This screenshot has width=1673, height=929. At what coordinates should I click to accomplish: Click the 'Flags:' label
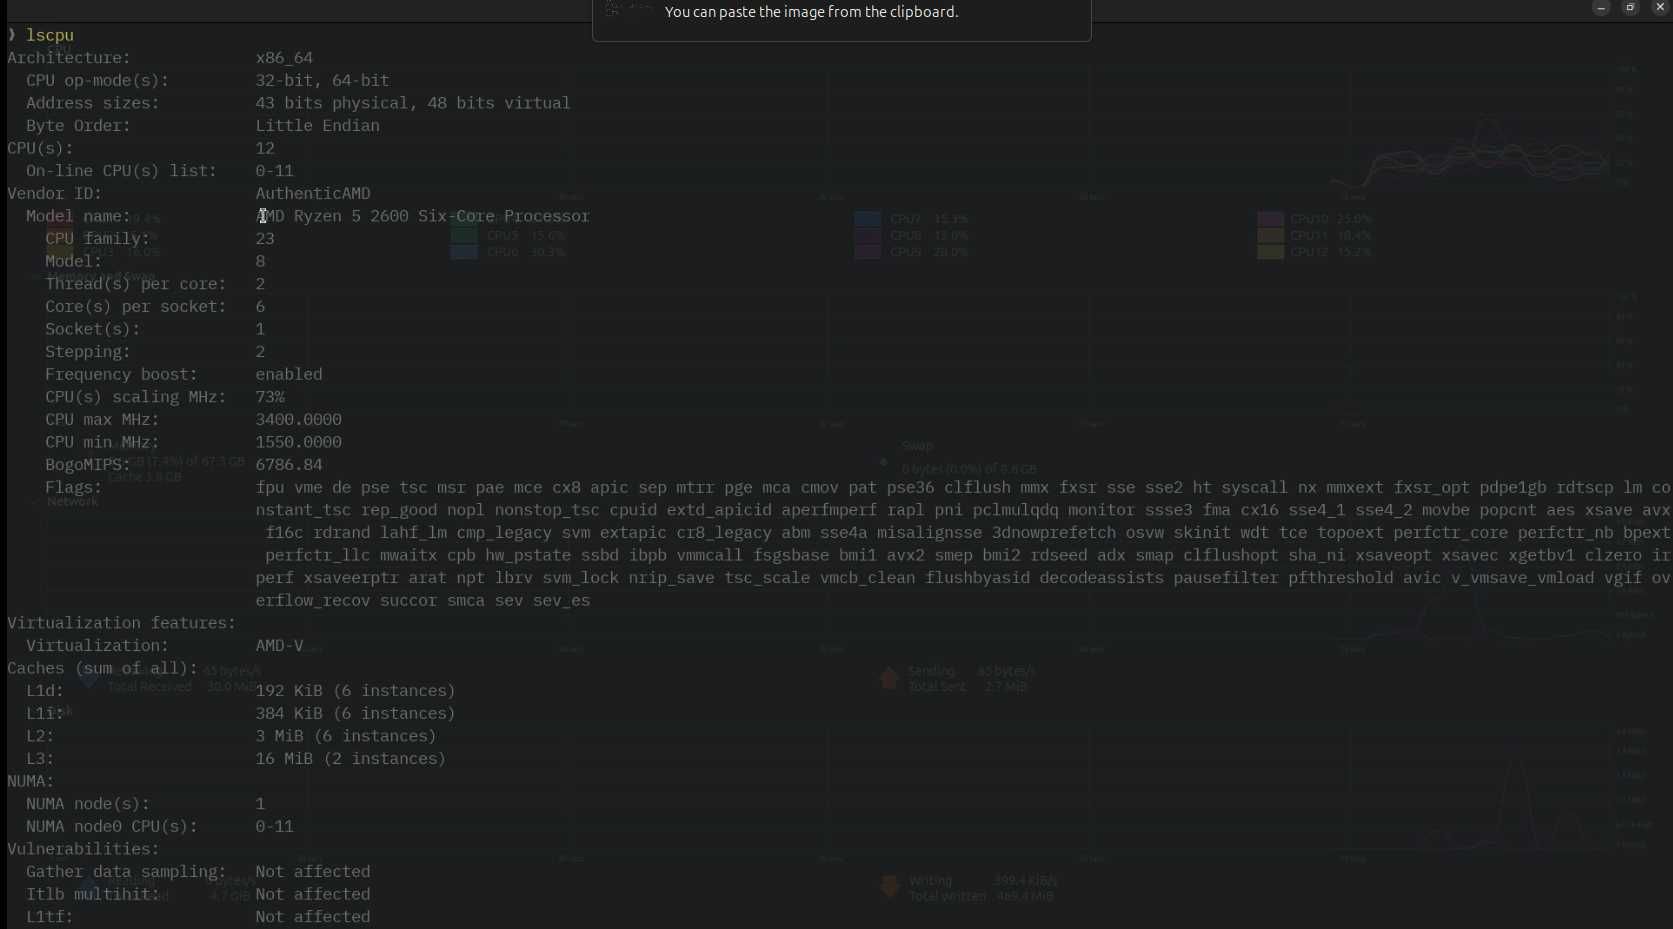tap(74, 488)
